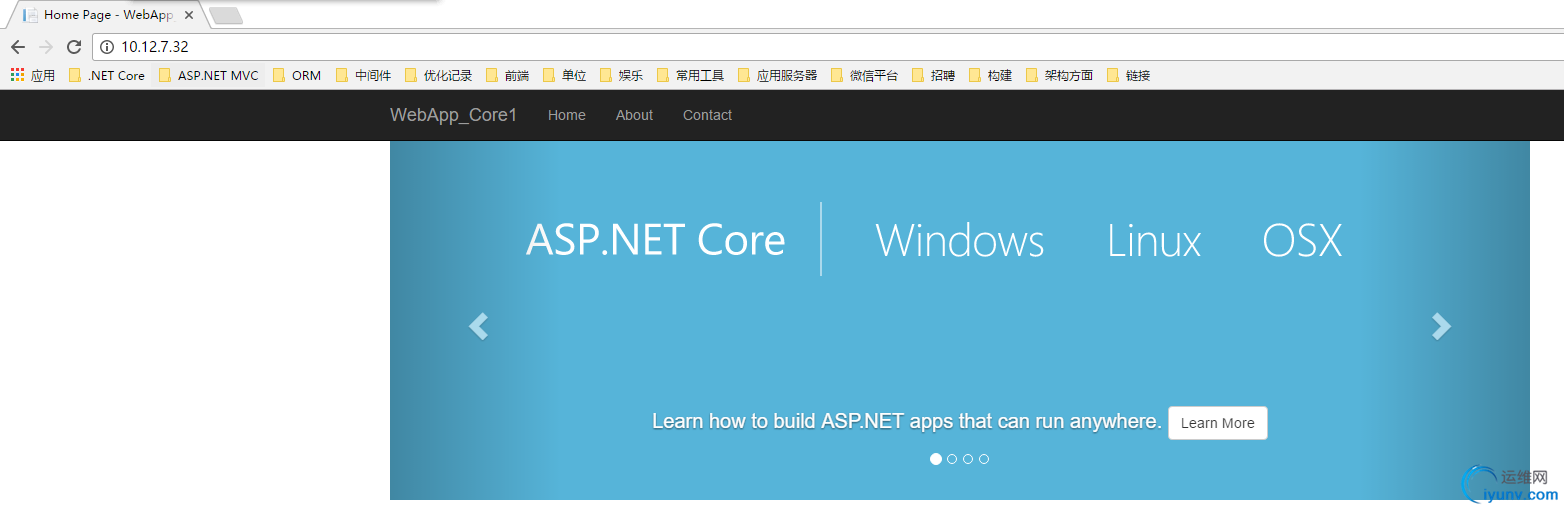Screen dimensions: 1564x511
Task: Focus the address bar showing 10.12.7.32
Action: coord(828,47)
